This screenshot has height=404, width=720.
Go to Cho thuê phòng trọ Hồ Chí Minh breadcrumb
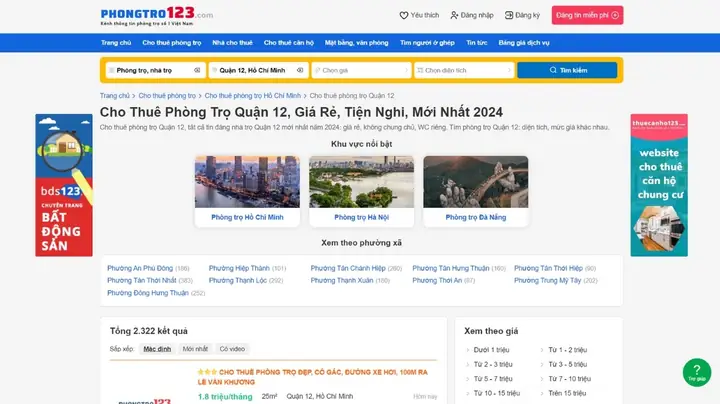(x=253, y=95)
